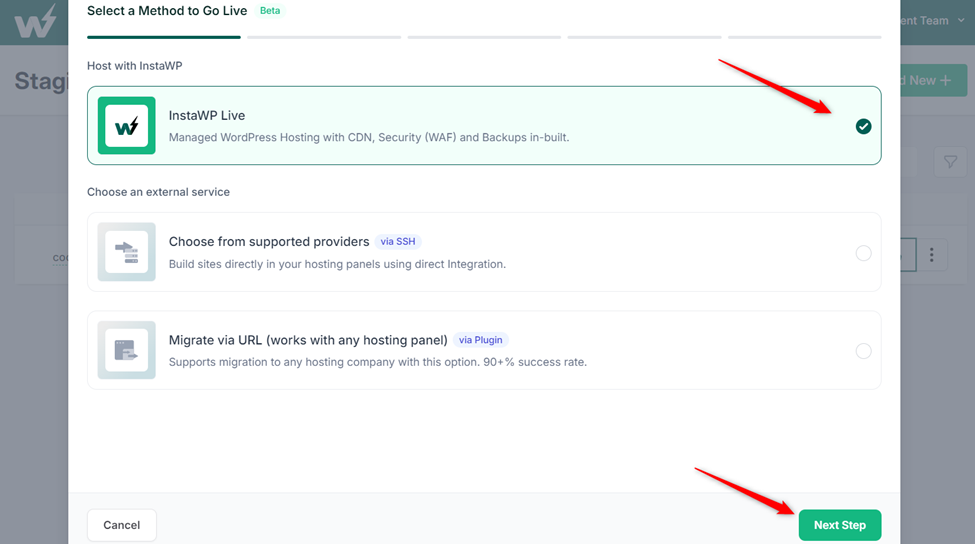This screenshot has width=975, height=544.
Task: Click "Choose from supported providers" title
Action: (269, 241)
